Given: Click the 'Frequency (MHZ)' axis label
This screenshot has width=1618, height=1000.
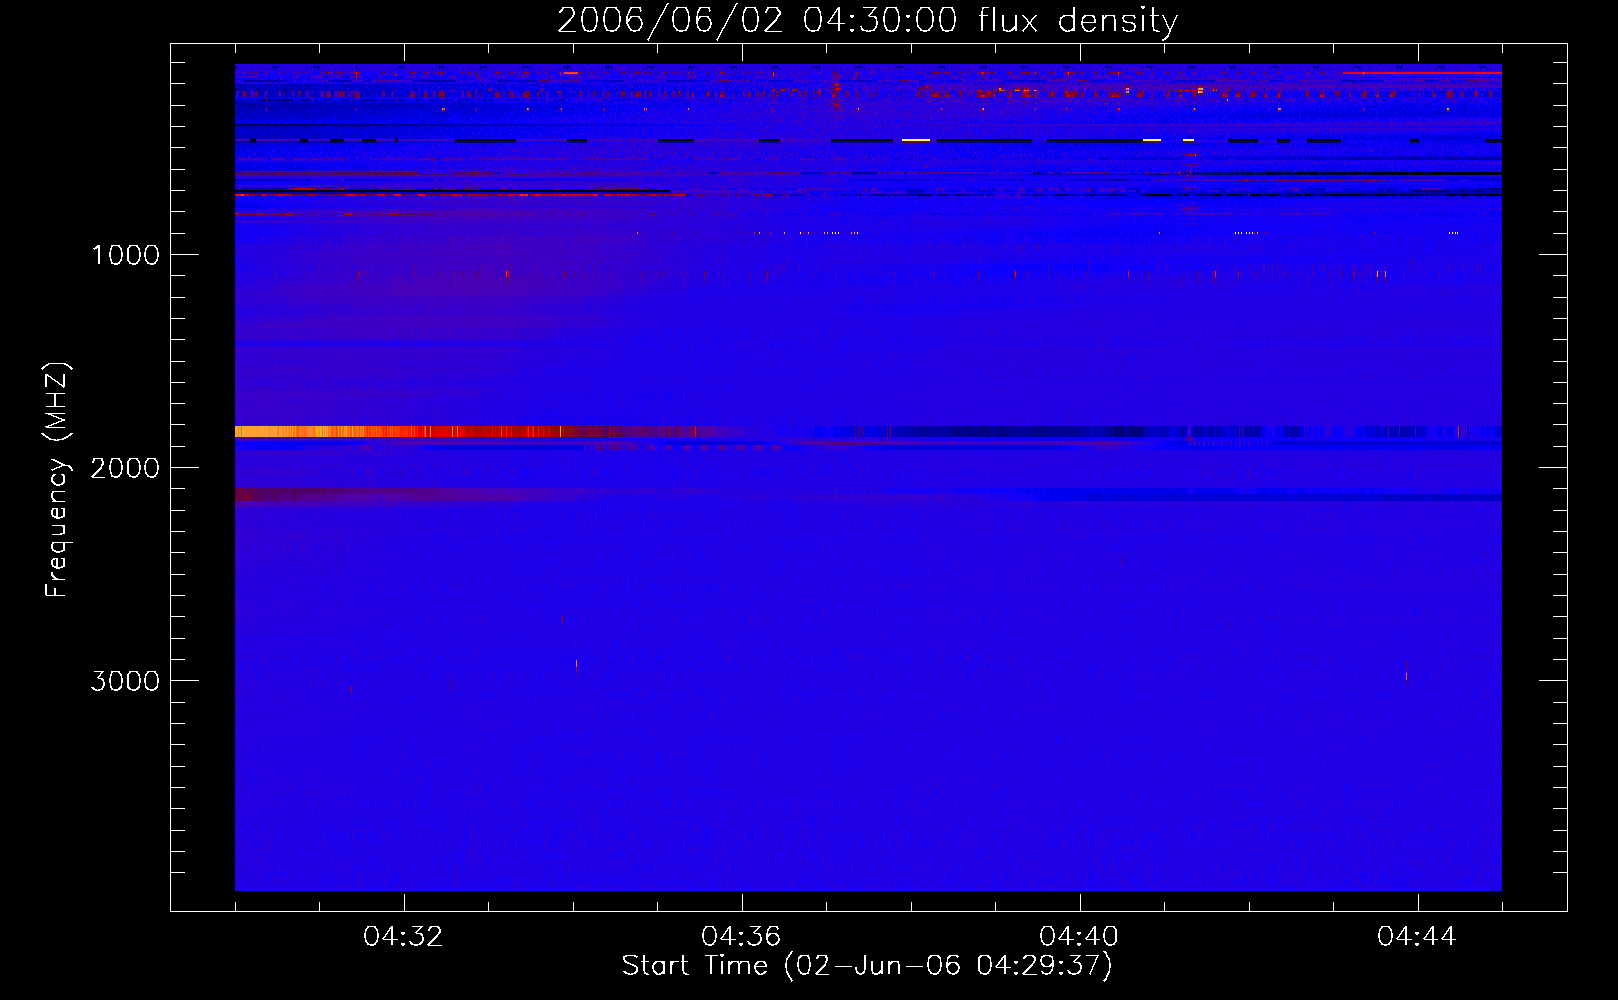Looking at the screenshot, I should point(57,480).
